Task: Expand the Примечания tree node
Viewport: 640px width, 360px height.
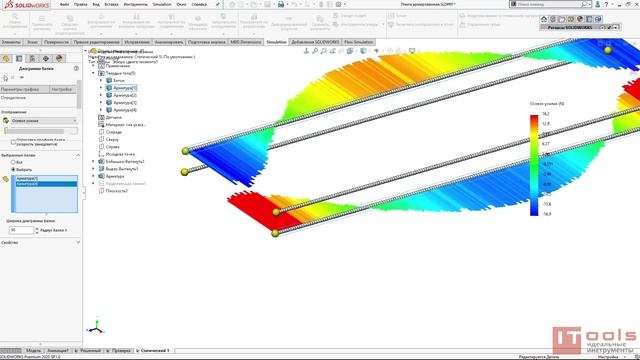Action: [x=94, y=66]
